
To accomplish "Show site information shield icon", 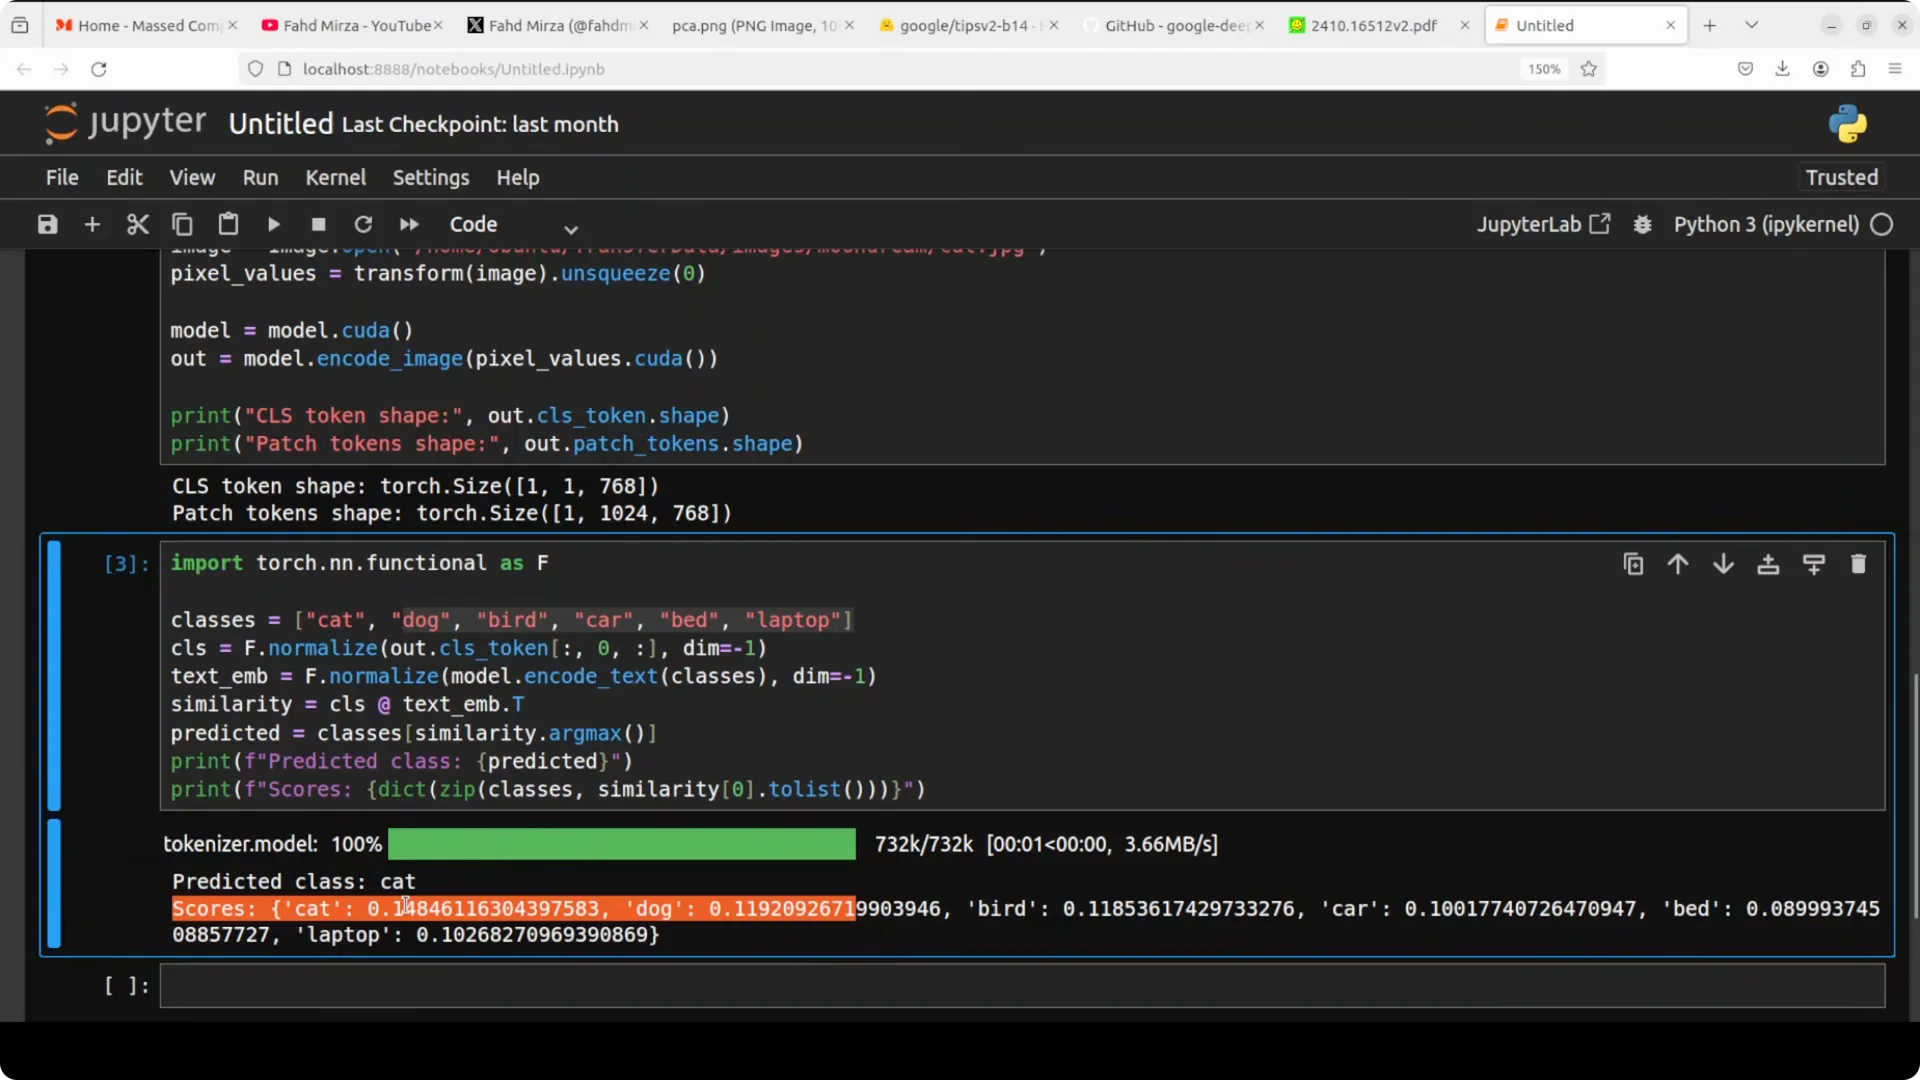I will pos(255,69).
